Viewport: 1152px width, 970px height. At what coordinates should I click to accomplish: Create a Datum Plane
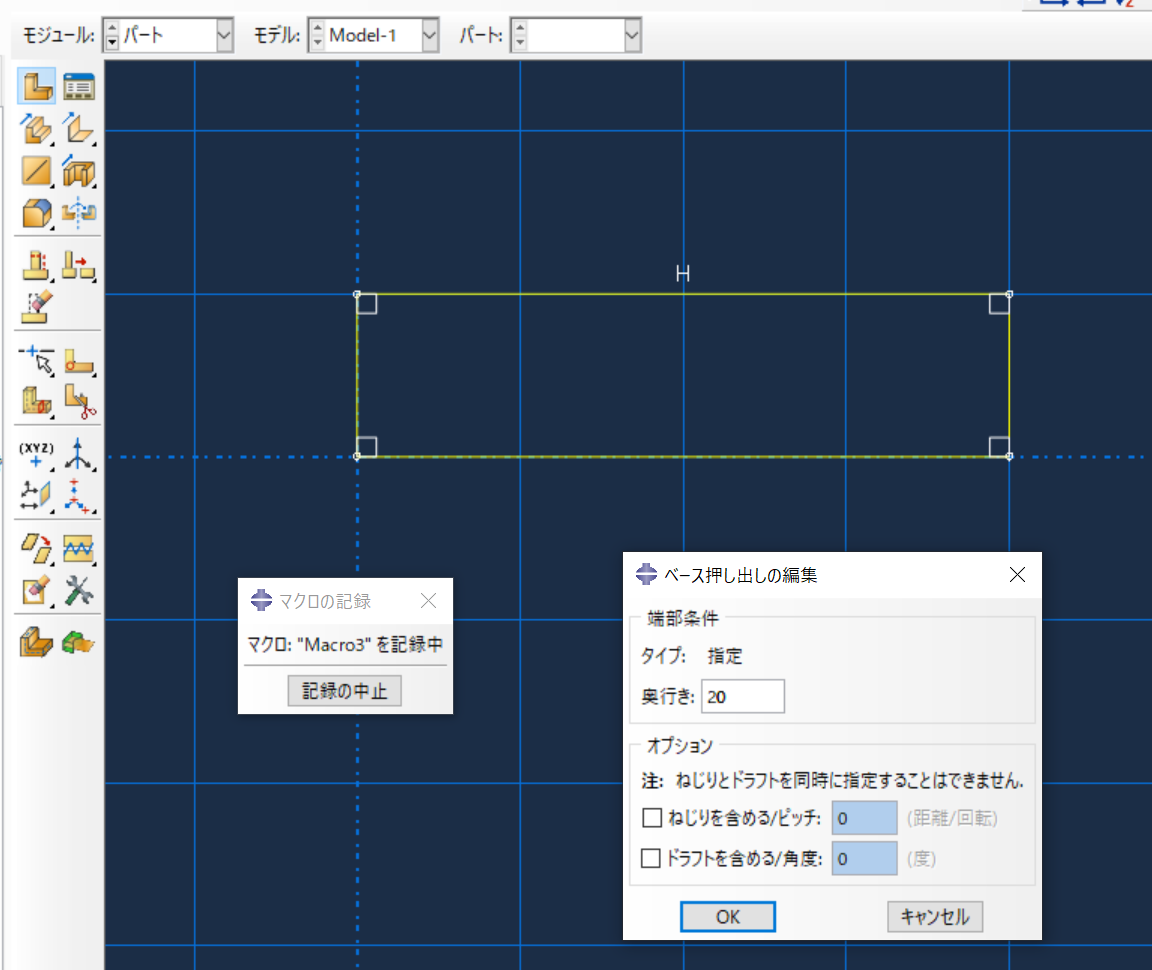[x=37, y=496]
